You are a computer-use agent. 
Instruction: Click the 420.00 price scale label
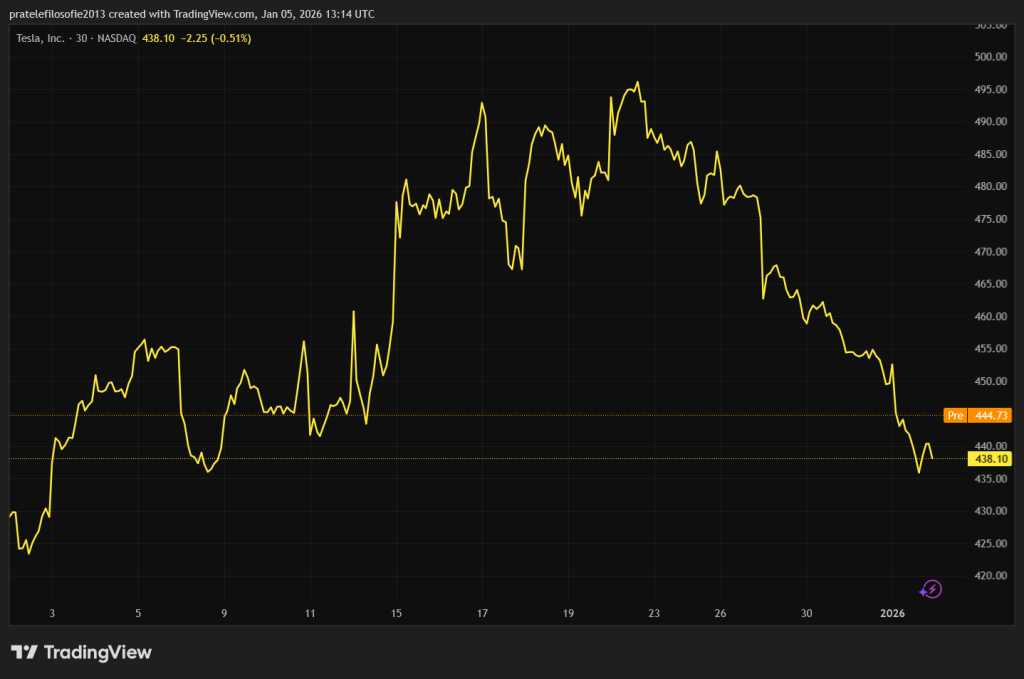coord(989,576)
